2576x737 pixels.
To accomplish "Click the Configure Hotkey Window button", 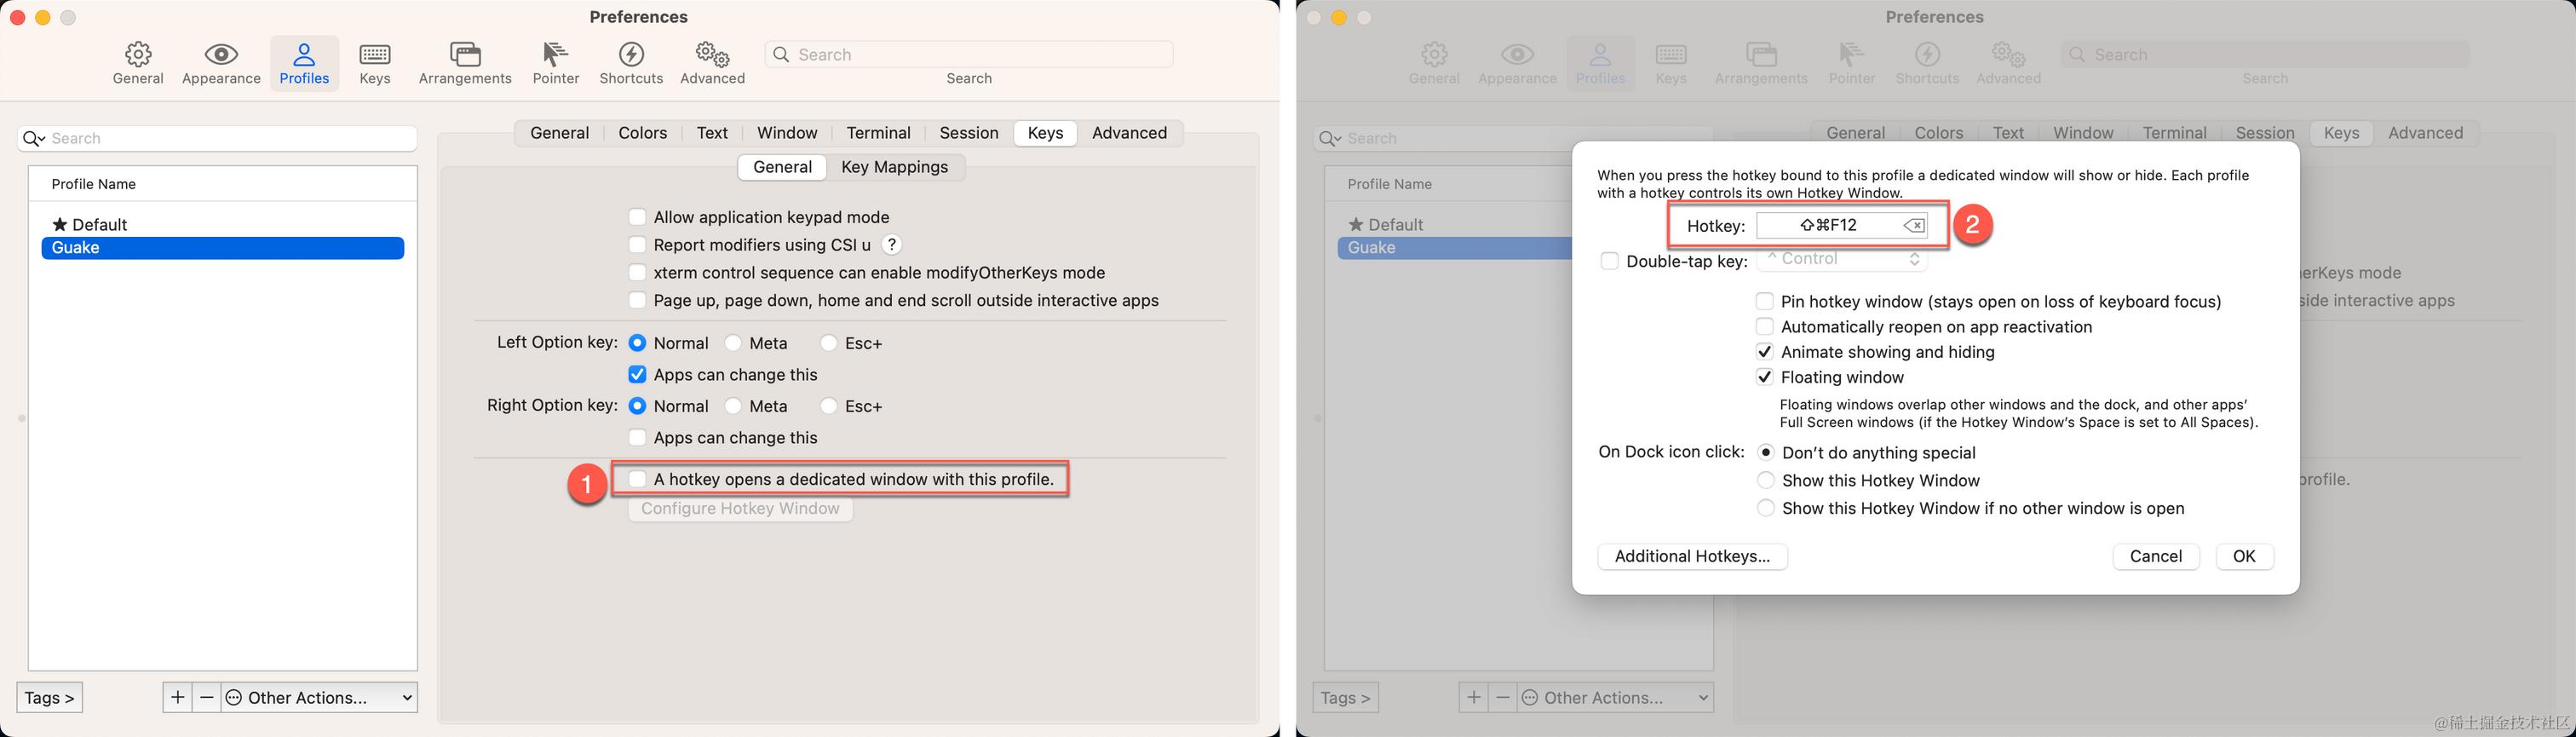I will pos(740,509).
